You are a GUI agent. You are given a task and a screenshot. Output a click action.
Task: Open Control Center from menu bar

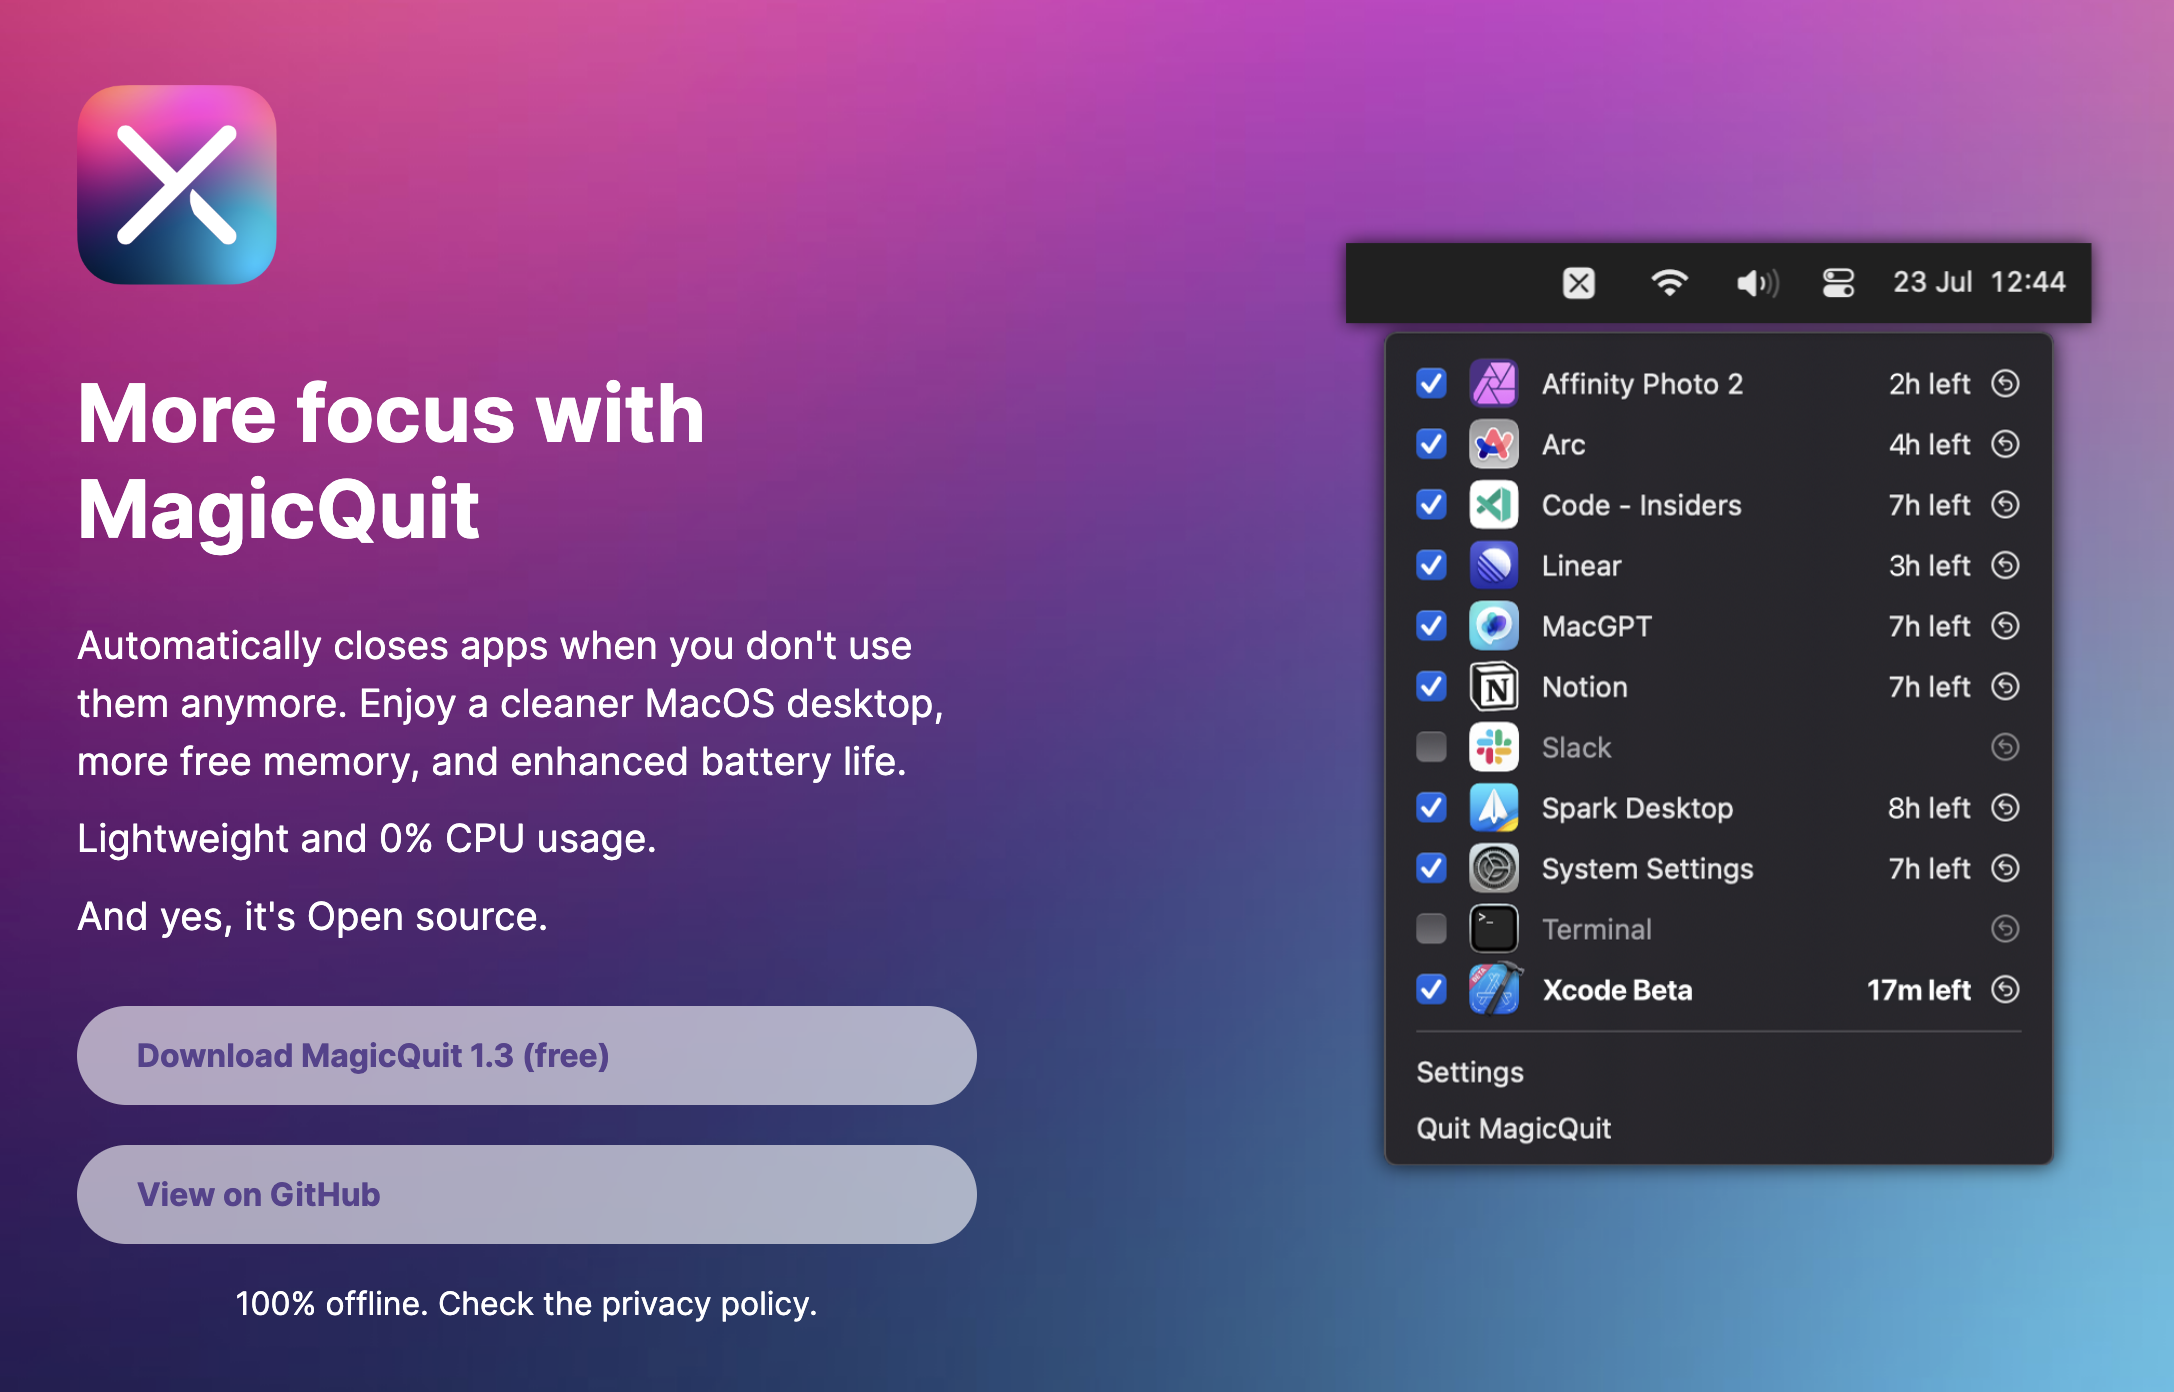tap(1838, 283)
